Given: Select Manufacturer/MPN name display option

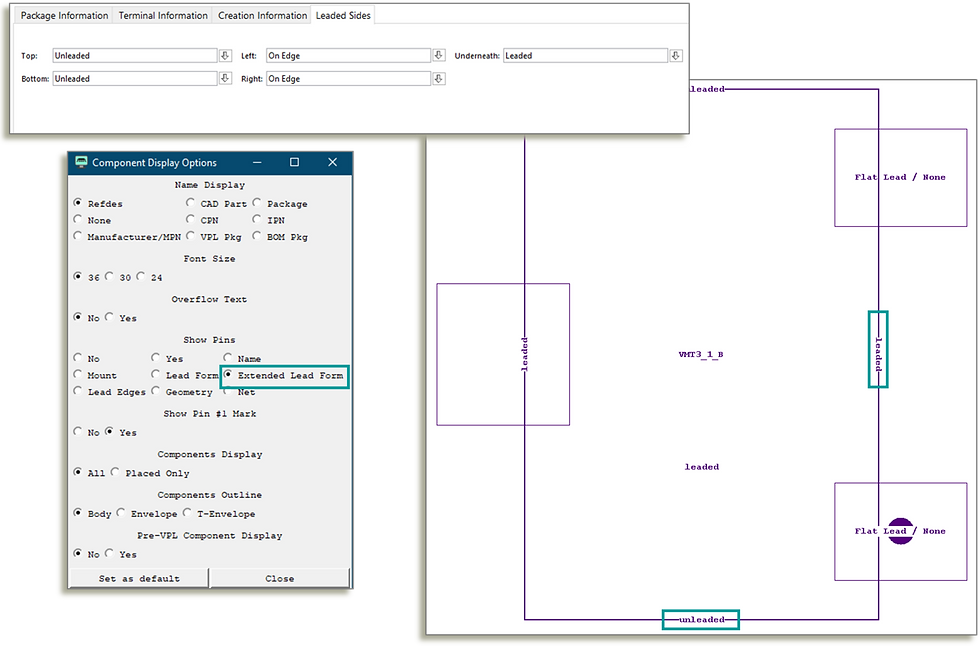Looking at the screenshot, I should 78,236.
